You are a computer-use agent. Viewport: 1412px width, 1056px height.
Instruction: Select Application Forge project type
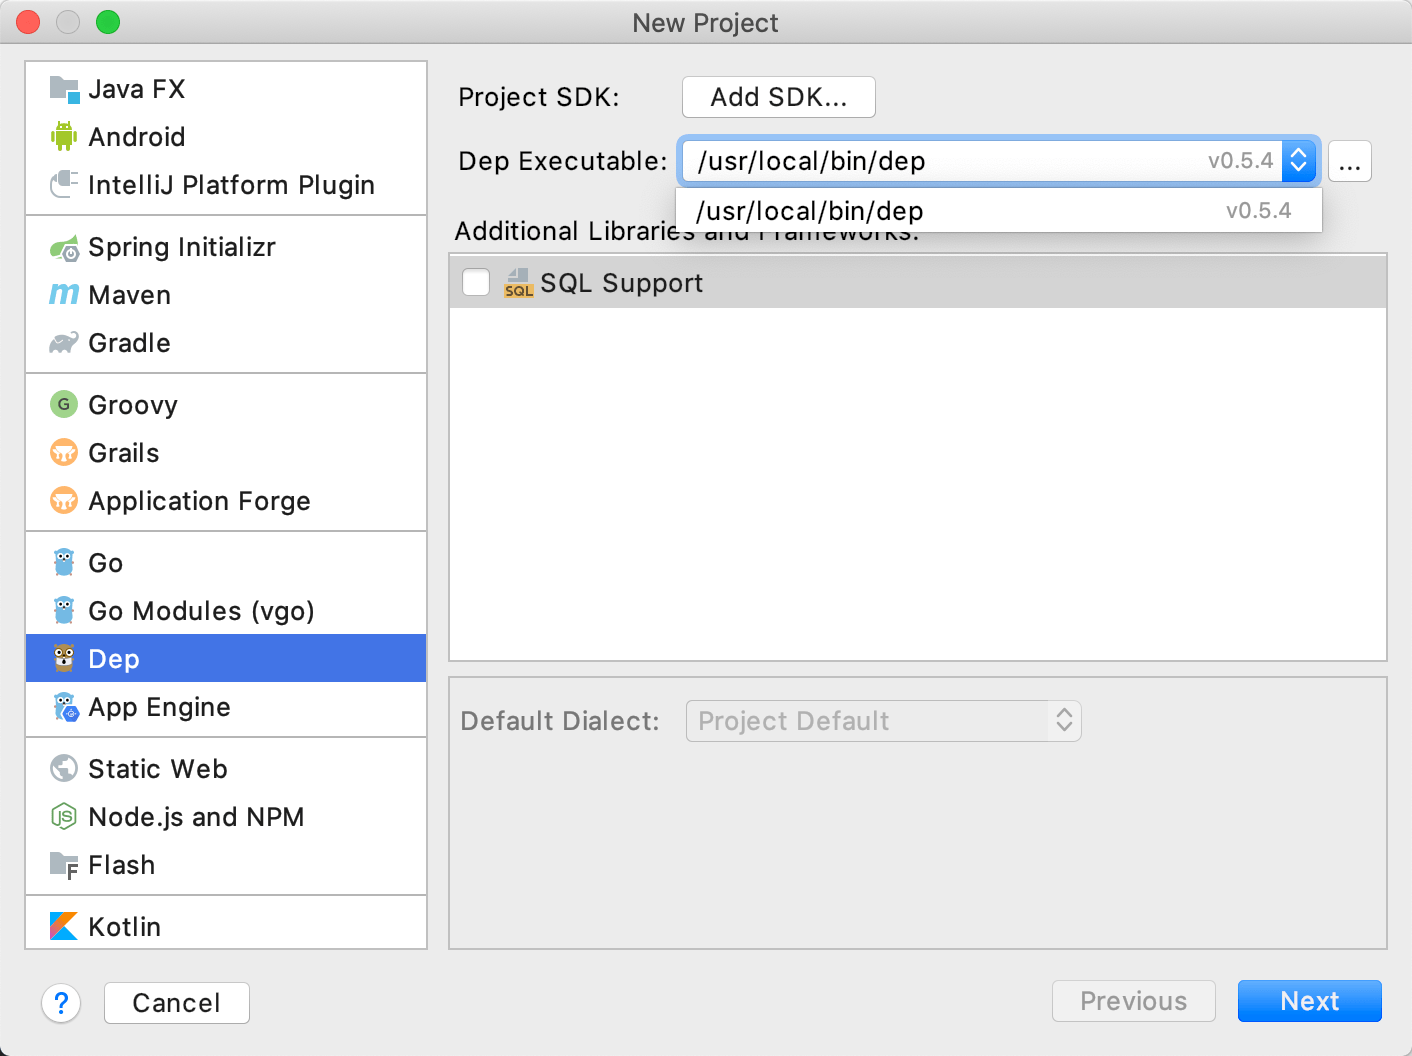(226, 501)
